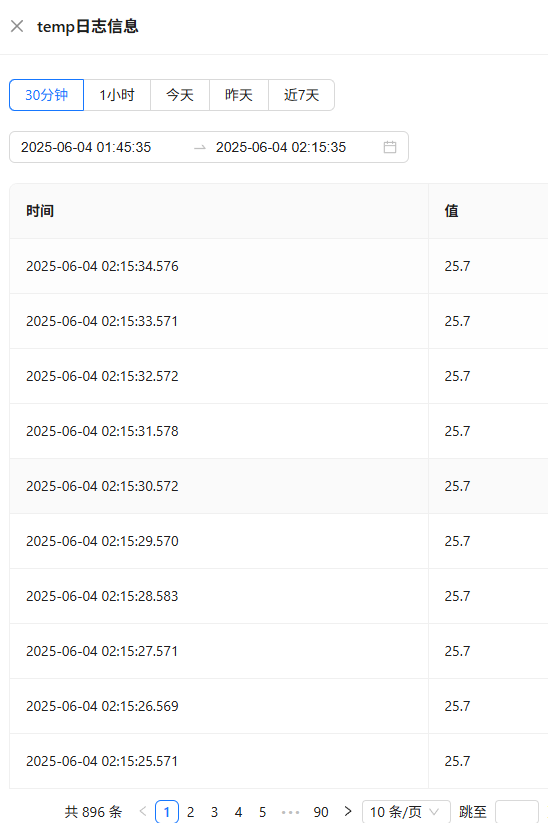The image size is (548, 823).
Task: Jump to last page 90
Action: 321,812
